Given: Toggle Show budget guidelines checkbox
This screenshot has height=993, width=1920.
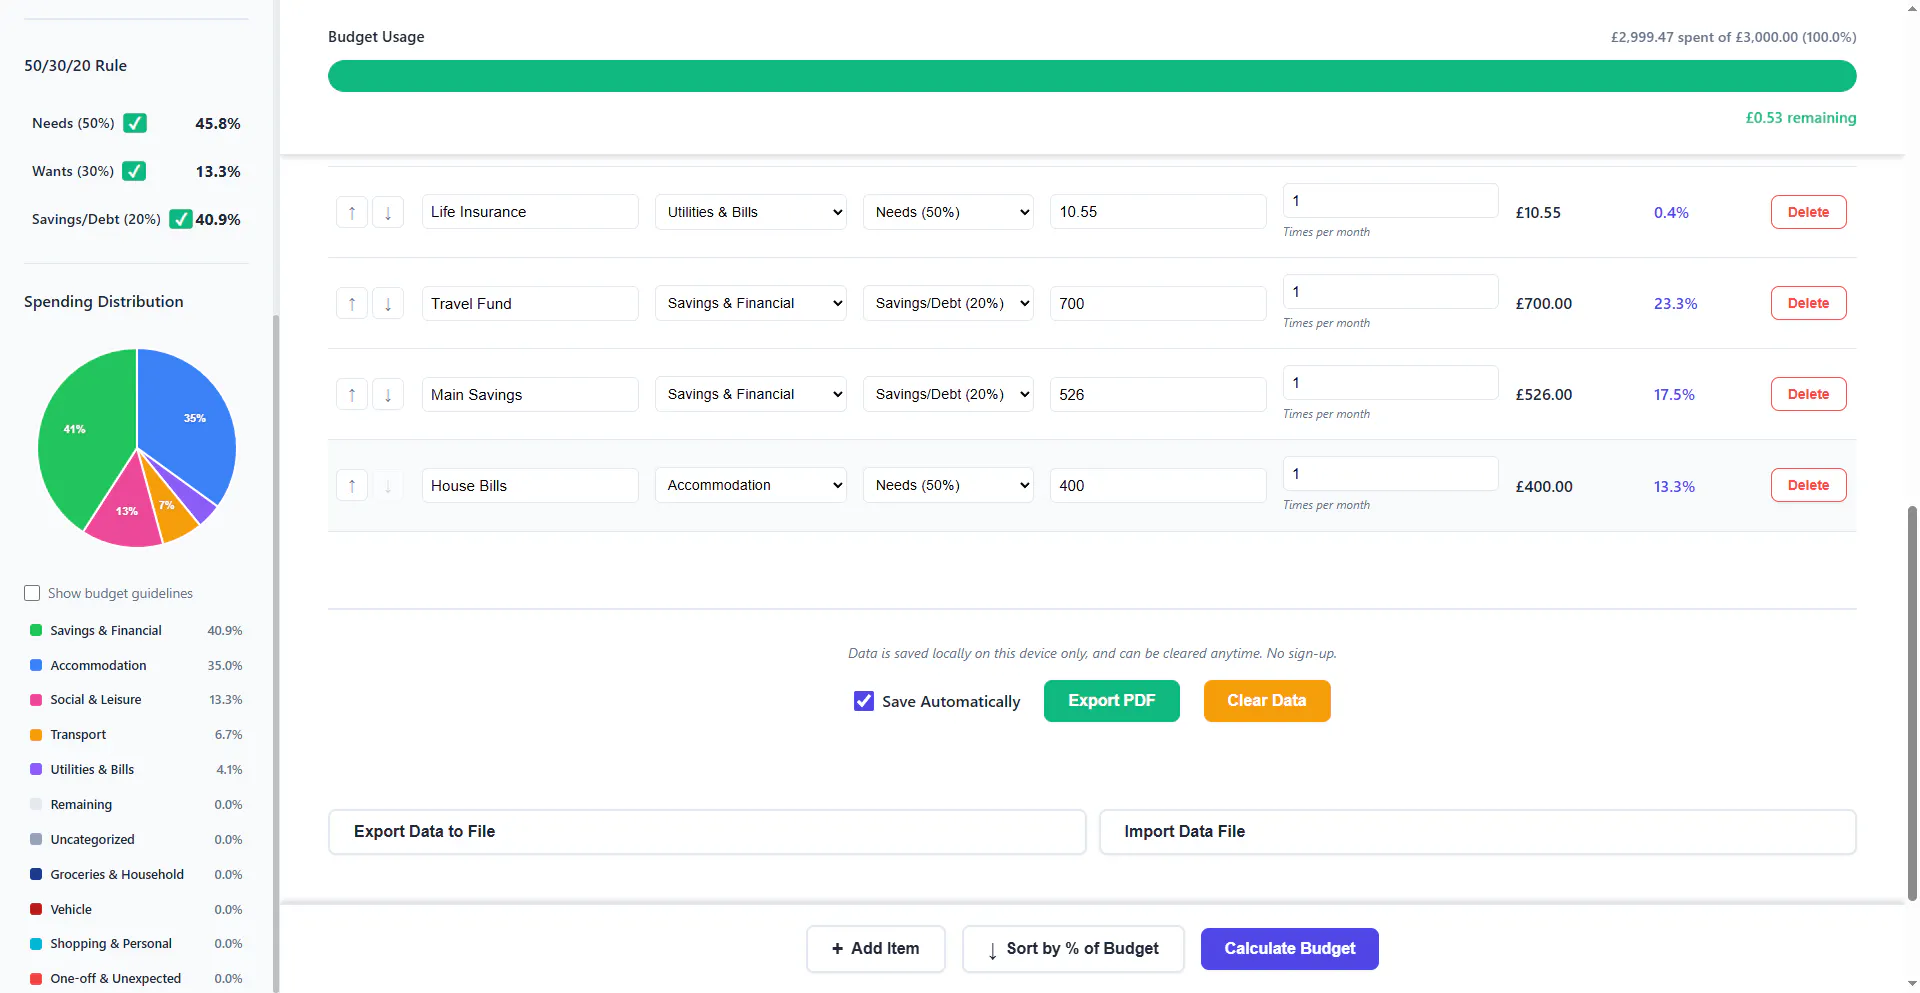Looking at the screenshot, I should click(32, 593).
